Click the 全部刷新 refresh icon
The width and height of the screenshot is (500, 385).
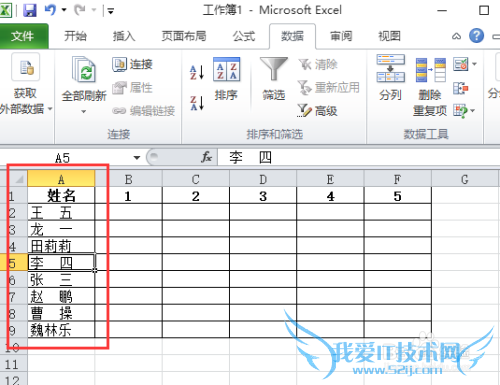(x=84, y=70)
